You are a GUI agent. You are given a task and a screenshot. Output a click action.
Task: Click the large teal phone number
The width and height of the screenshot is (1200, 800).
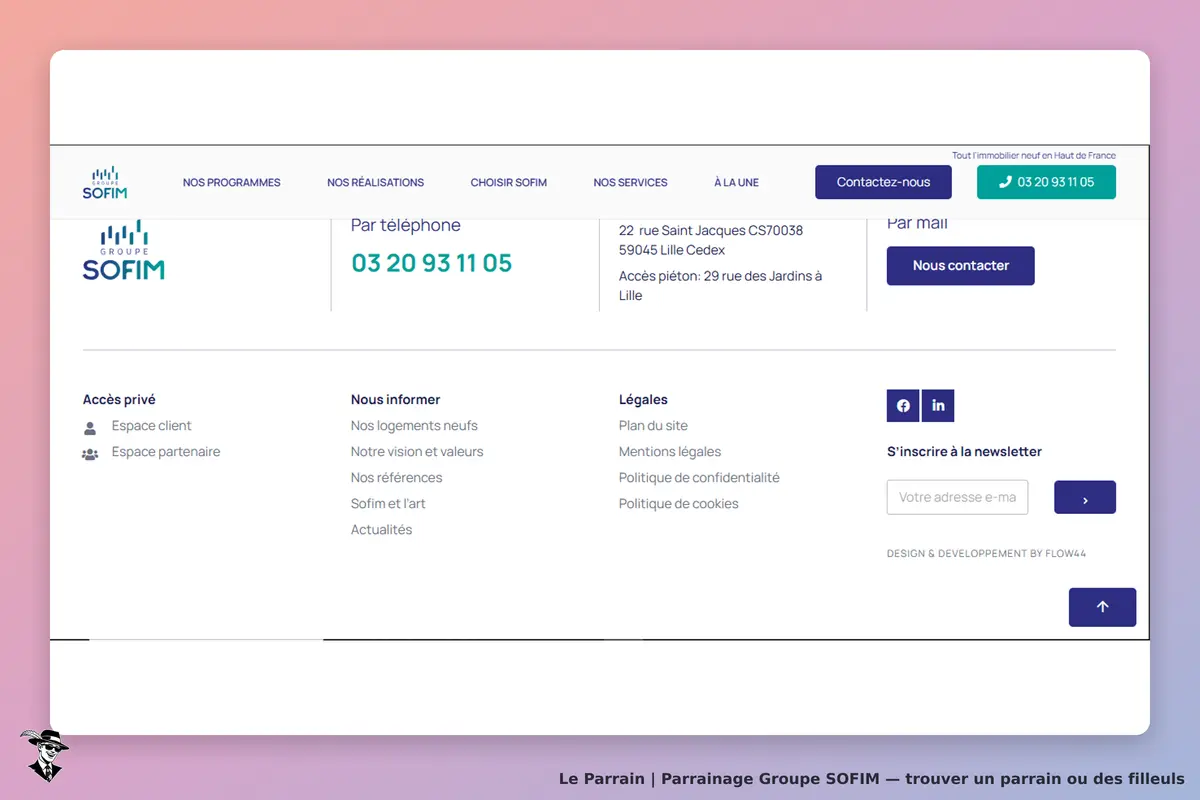click(x=432, y=263)
